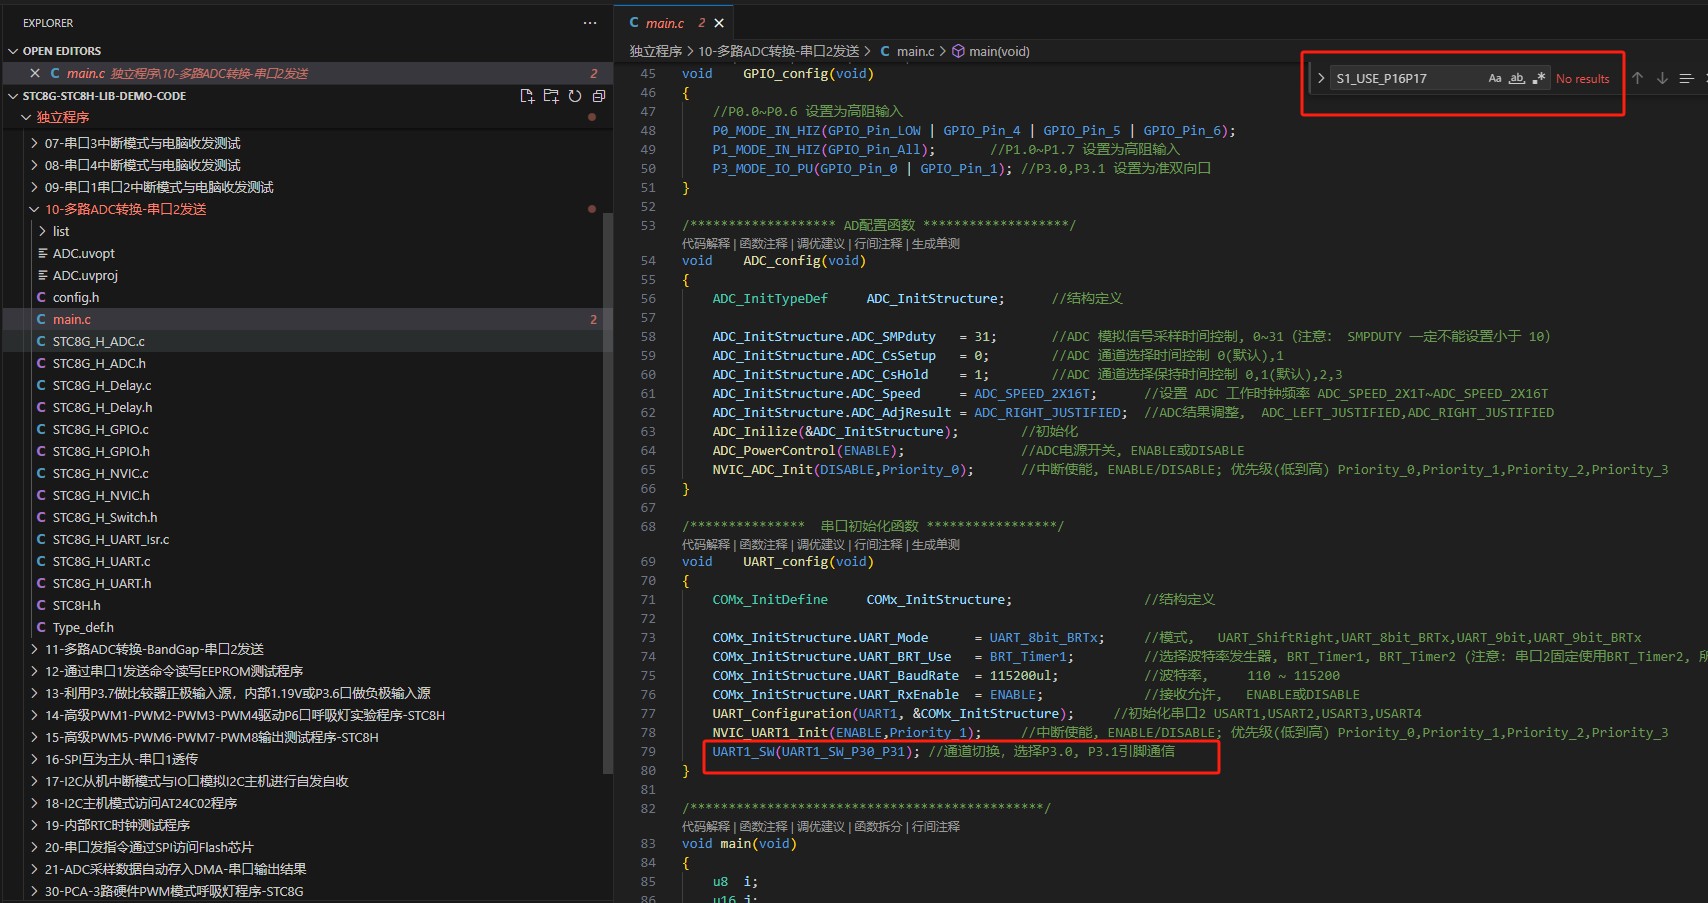Image resolution: width=1708 pixels, height=903 pixels.
Task: Open ADC.uvopt file
Action: click(x=84, y=253)
